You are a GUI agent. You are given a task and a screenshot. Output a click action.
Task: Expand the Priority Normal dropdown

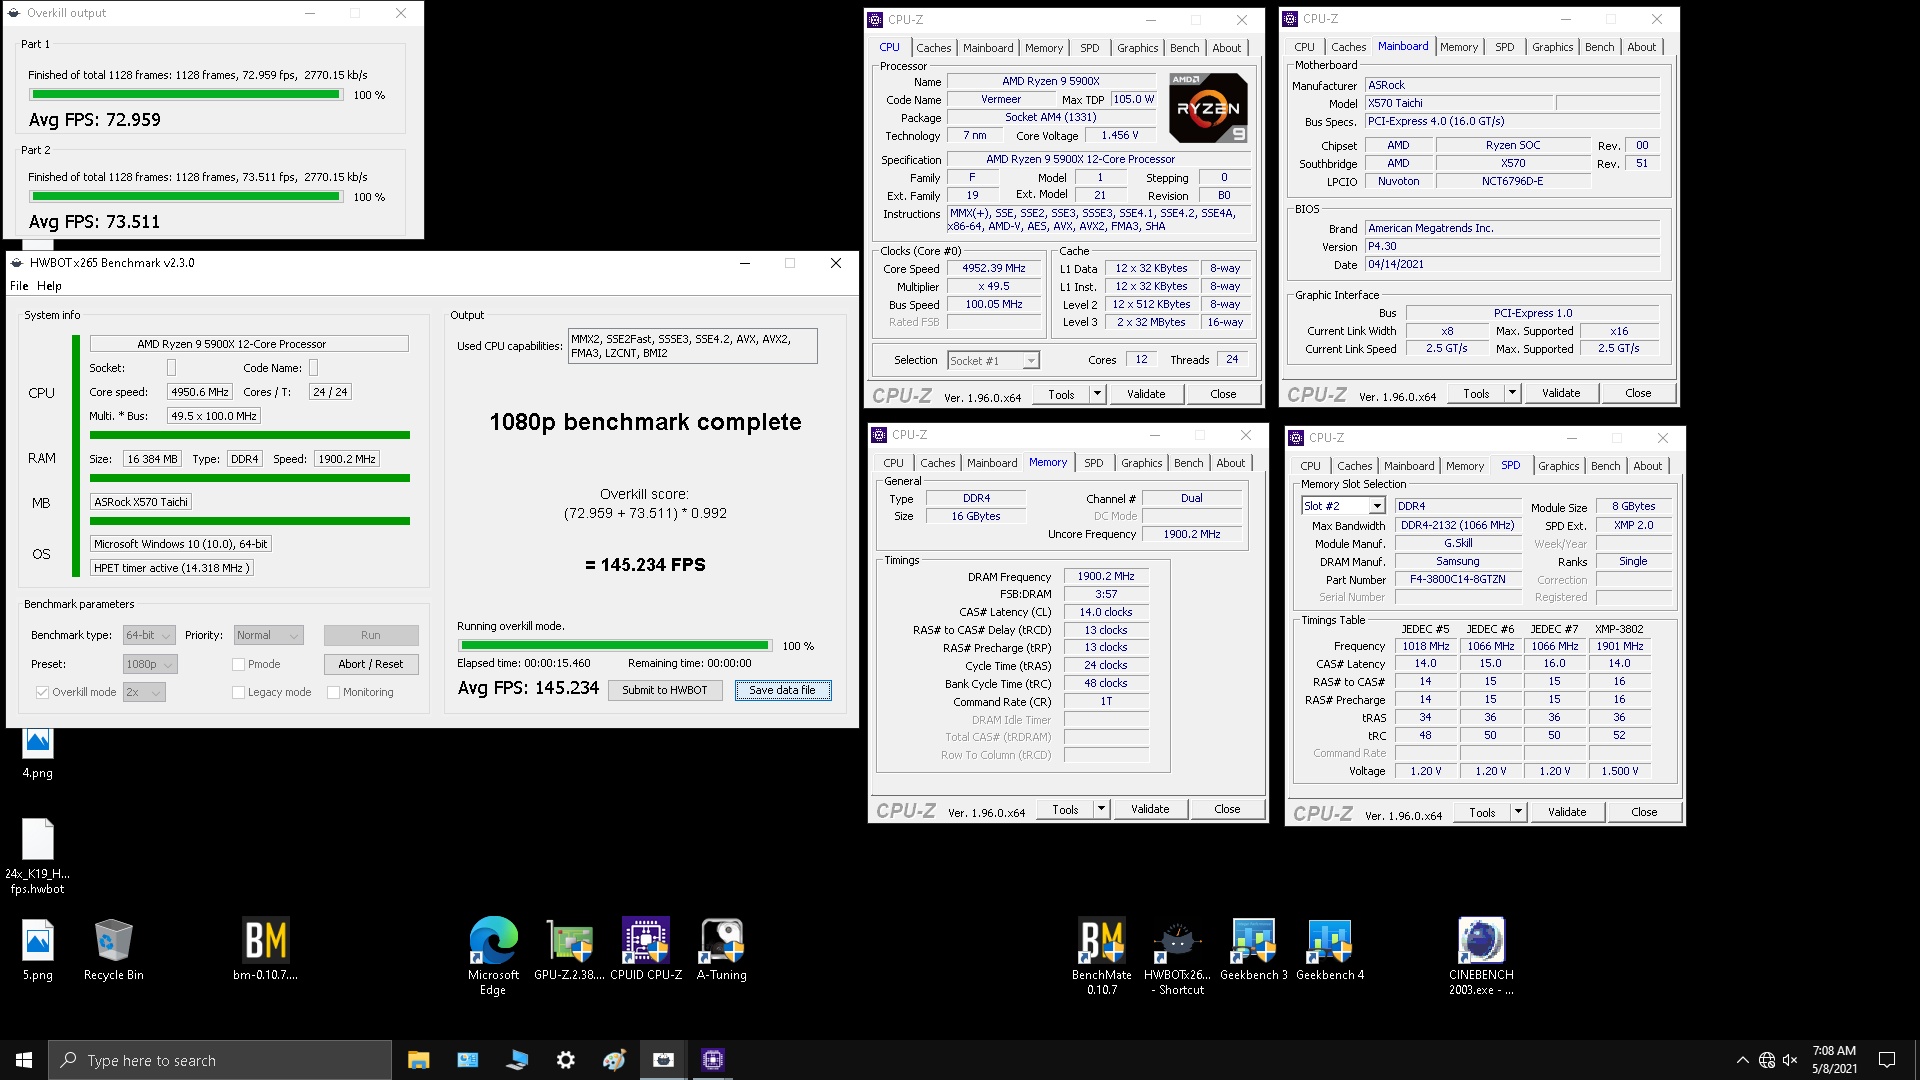268,635
